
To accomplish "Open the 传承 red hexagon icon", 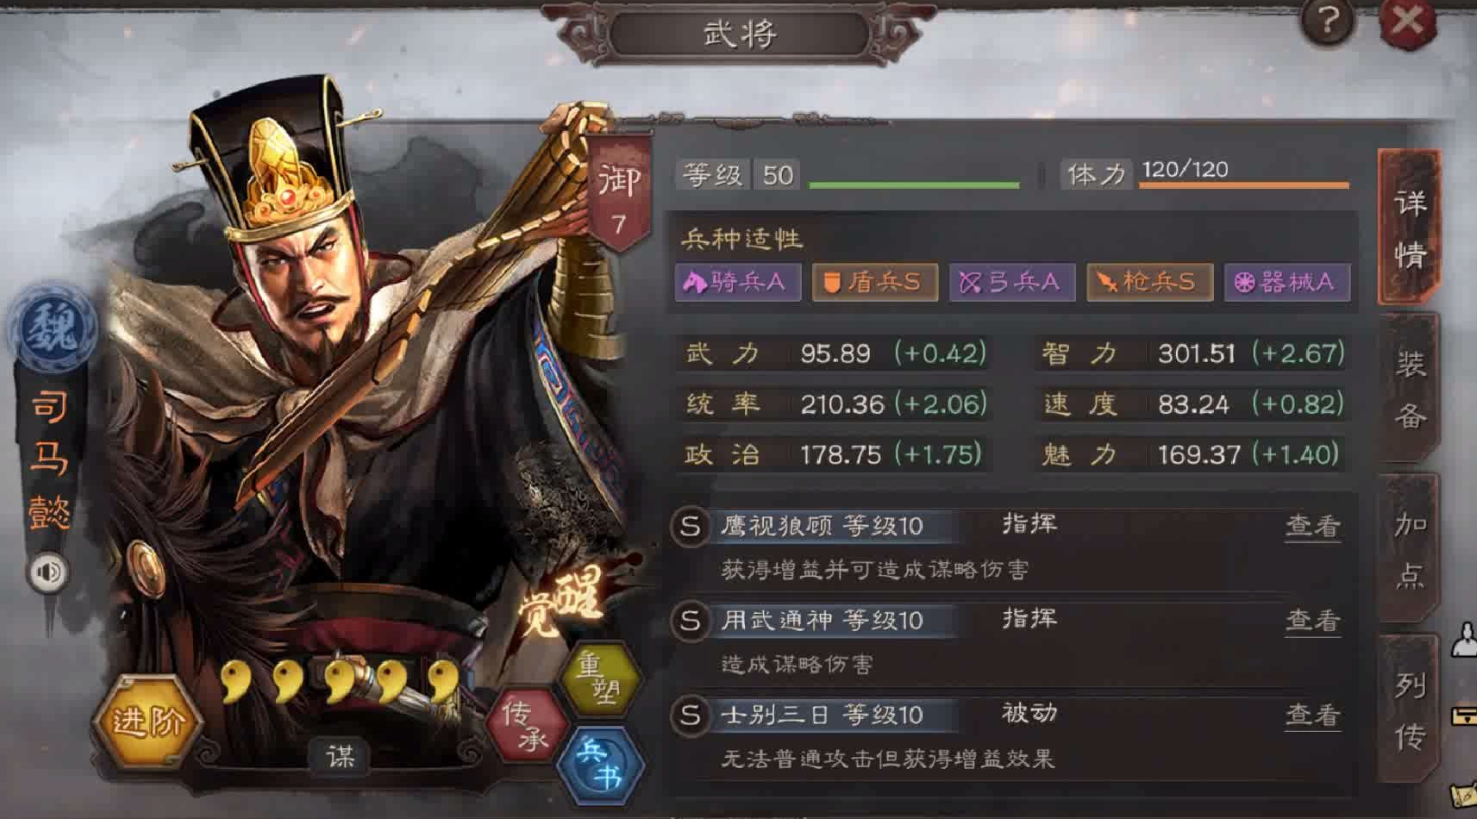I will tap(526, 725).
